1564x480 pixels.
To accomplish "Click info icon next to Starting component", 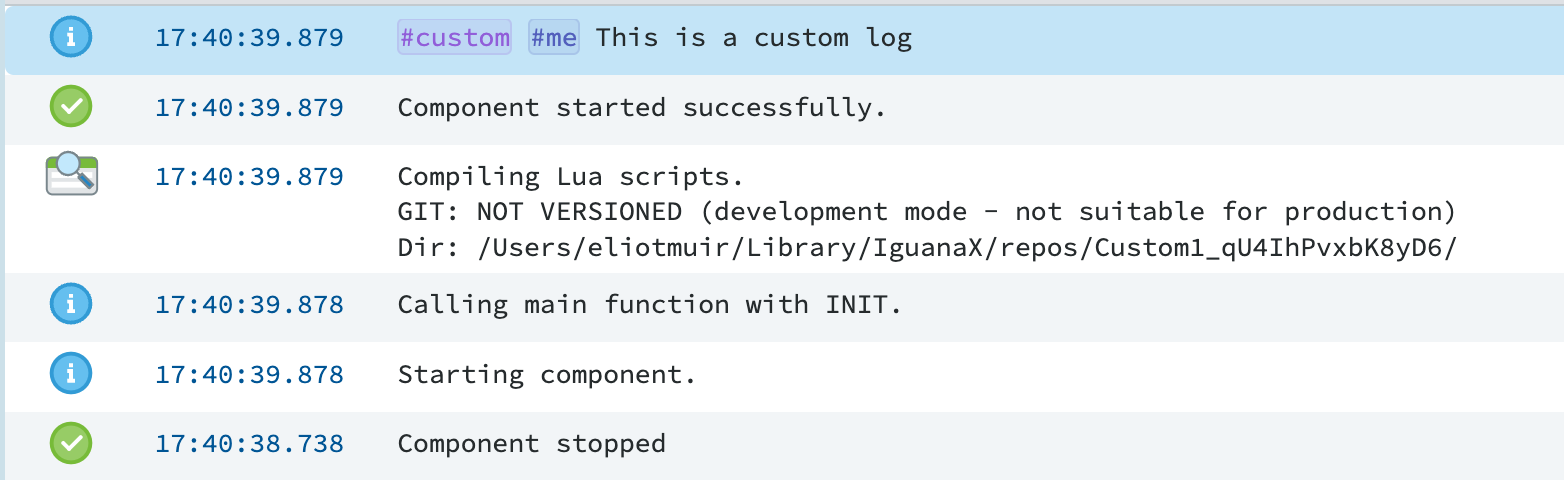I will [x=71, y=374].
